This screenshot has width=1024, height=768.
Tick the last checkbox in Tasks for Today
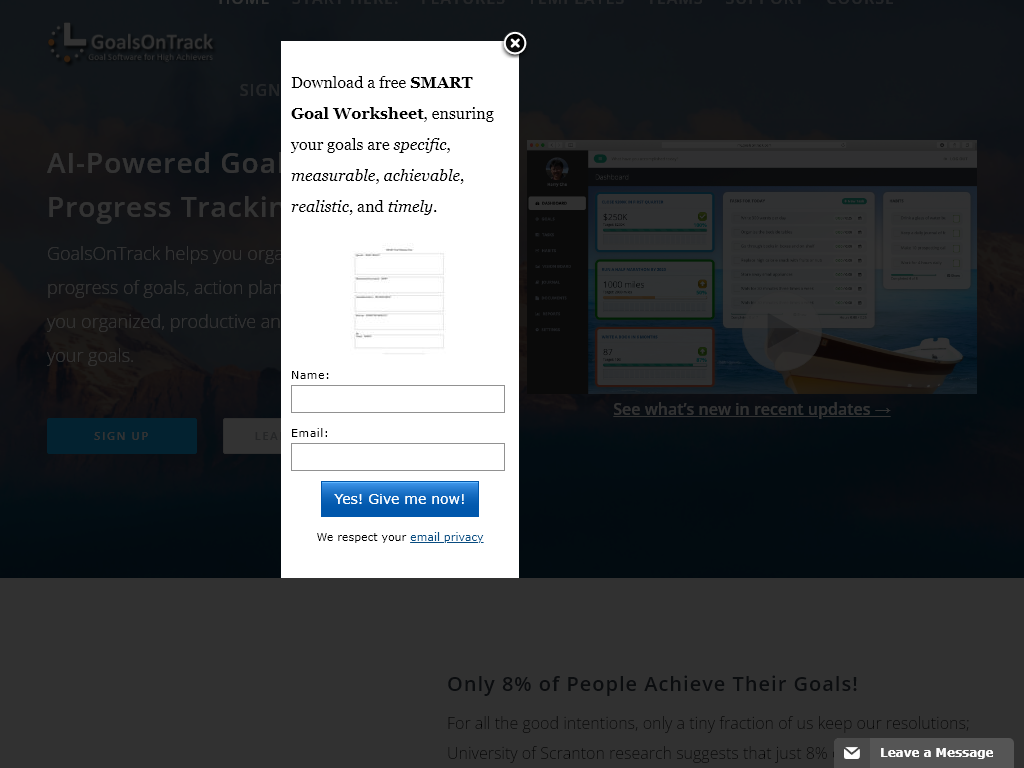[737, 303]
